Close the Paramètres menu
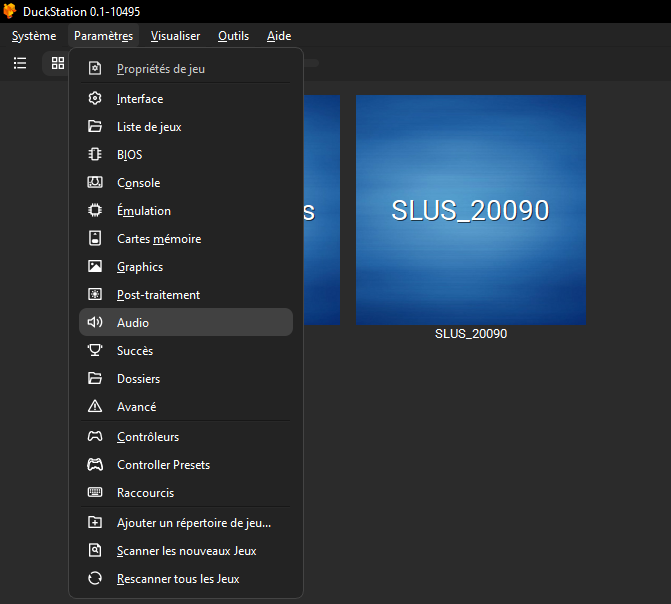 [103, 36]
